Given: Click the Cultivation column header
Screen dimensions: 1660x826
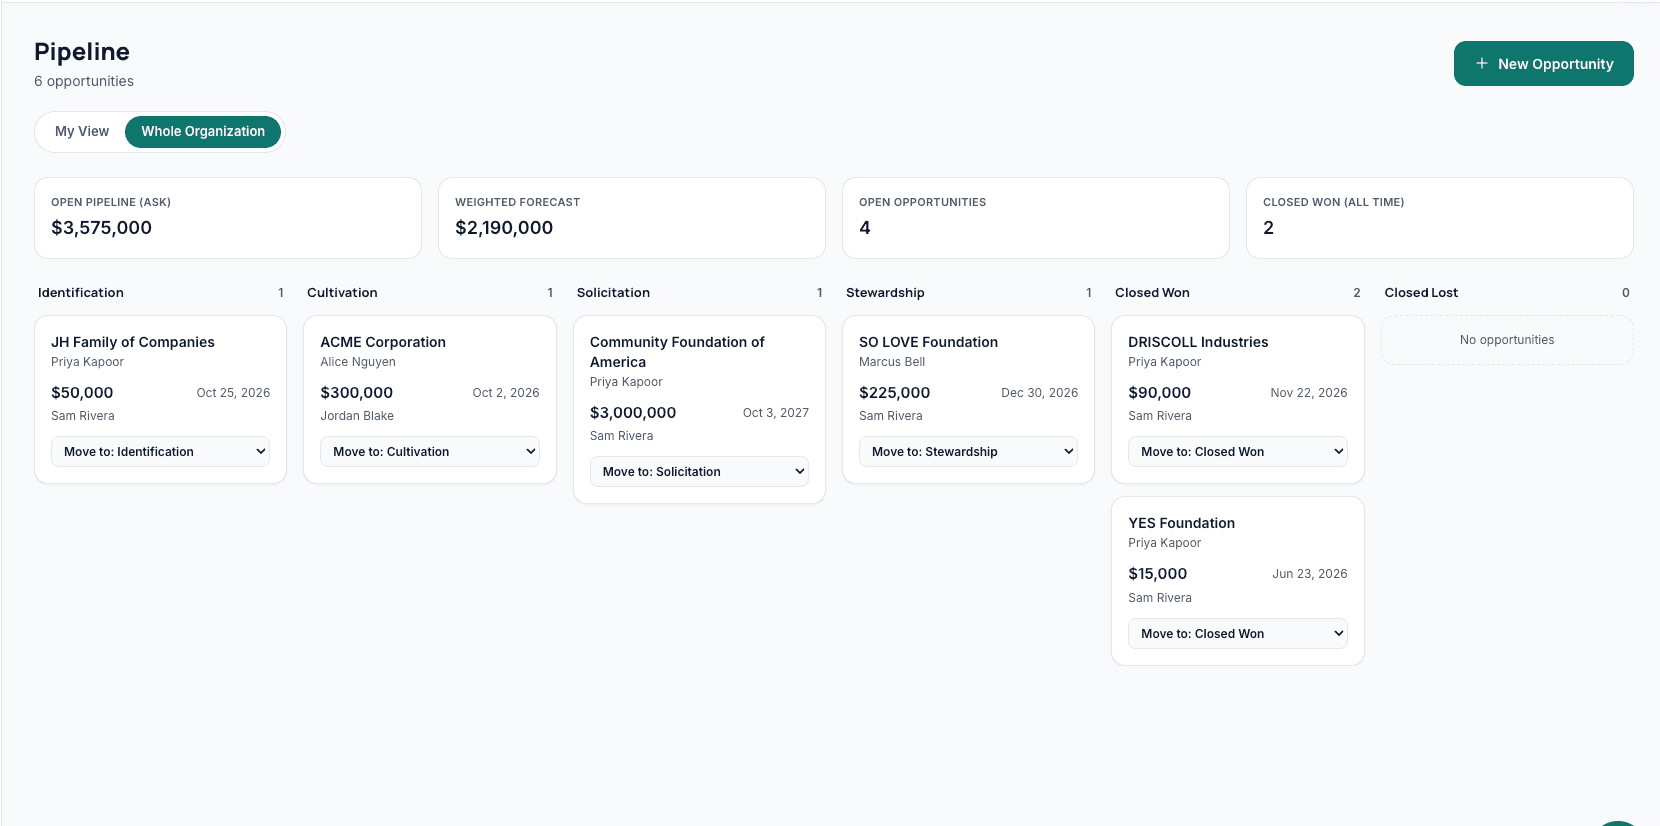Looking at the screenshot, I should 342,292.
